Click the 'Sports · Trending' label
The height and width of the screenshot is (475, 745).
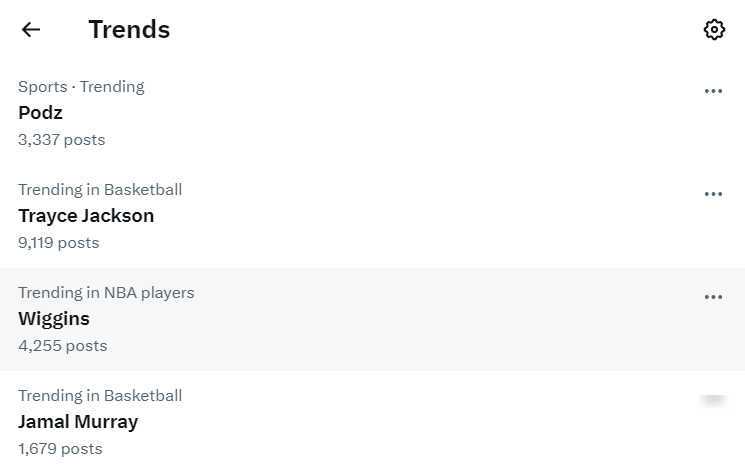(81, 87)
